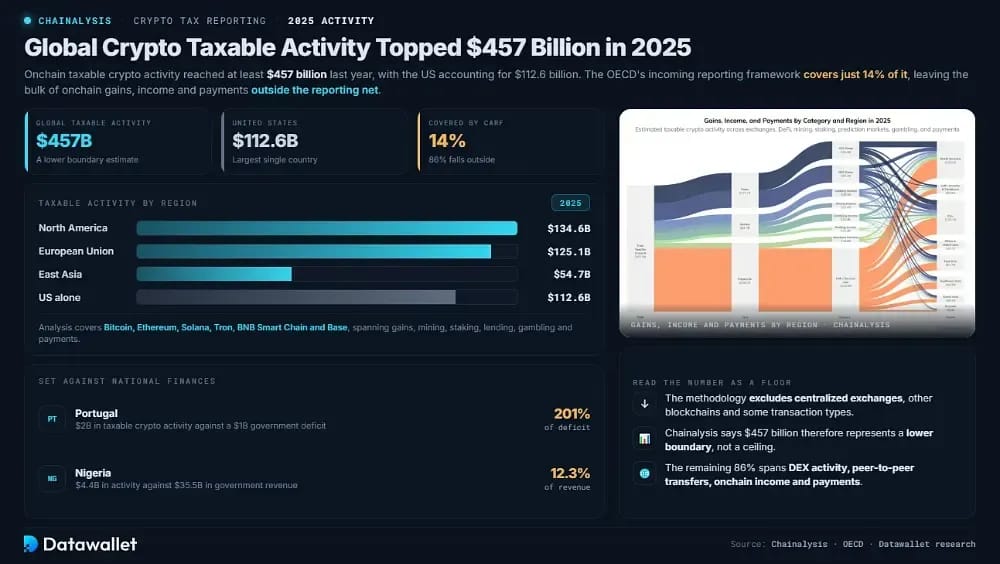Click the $457B global taxable activity card
1000x564 pixels.
click(x=118, y=142)
